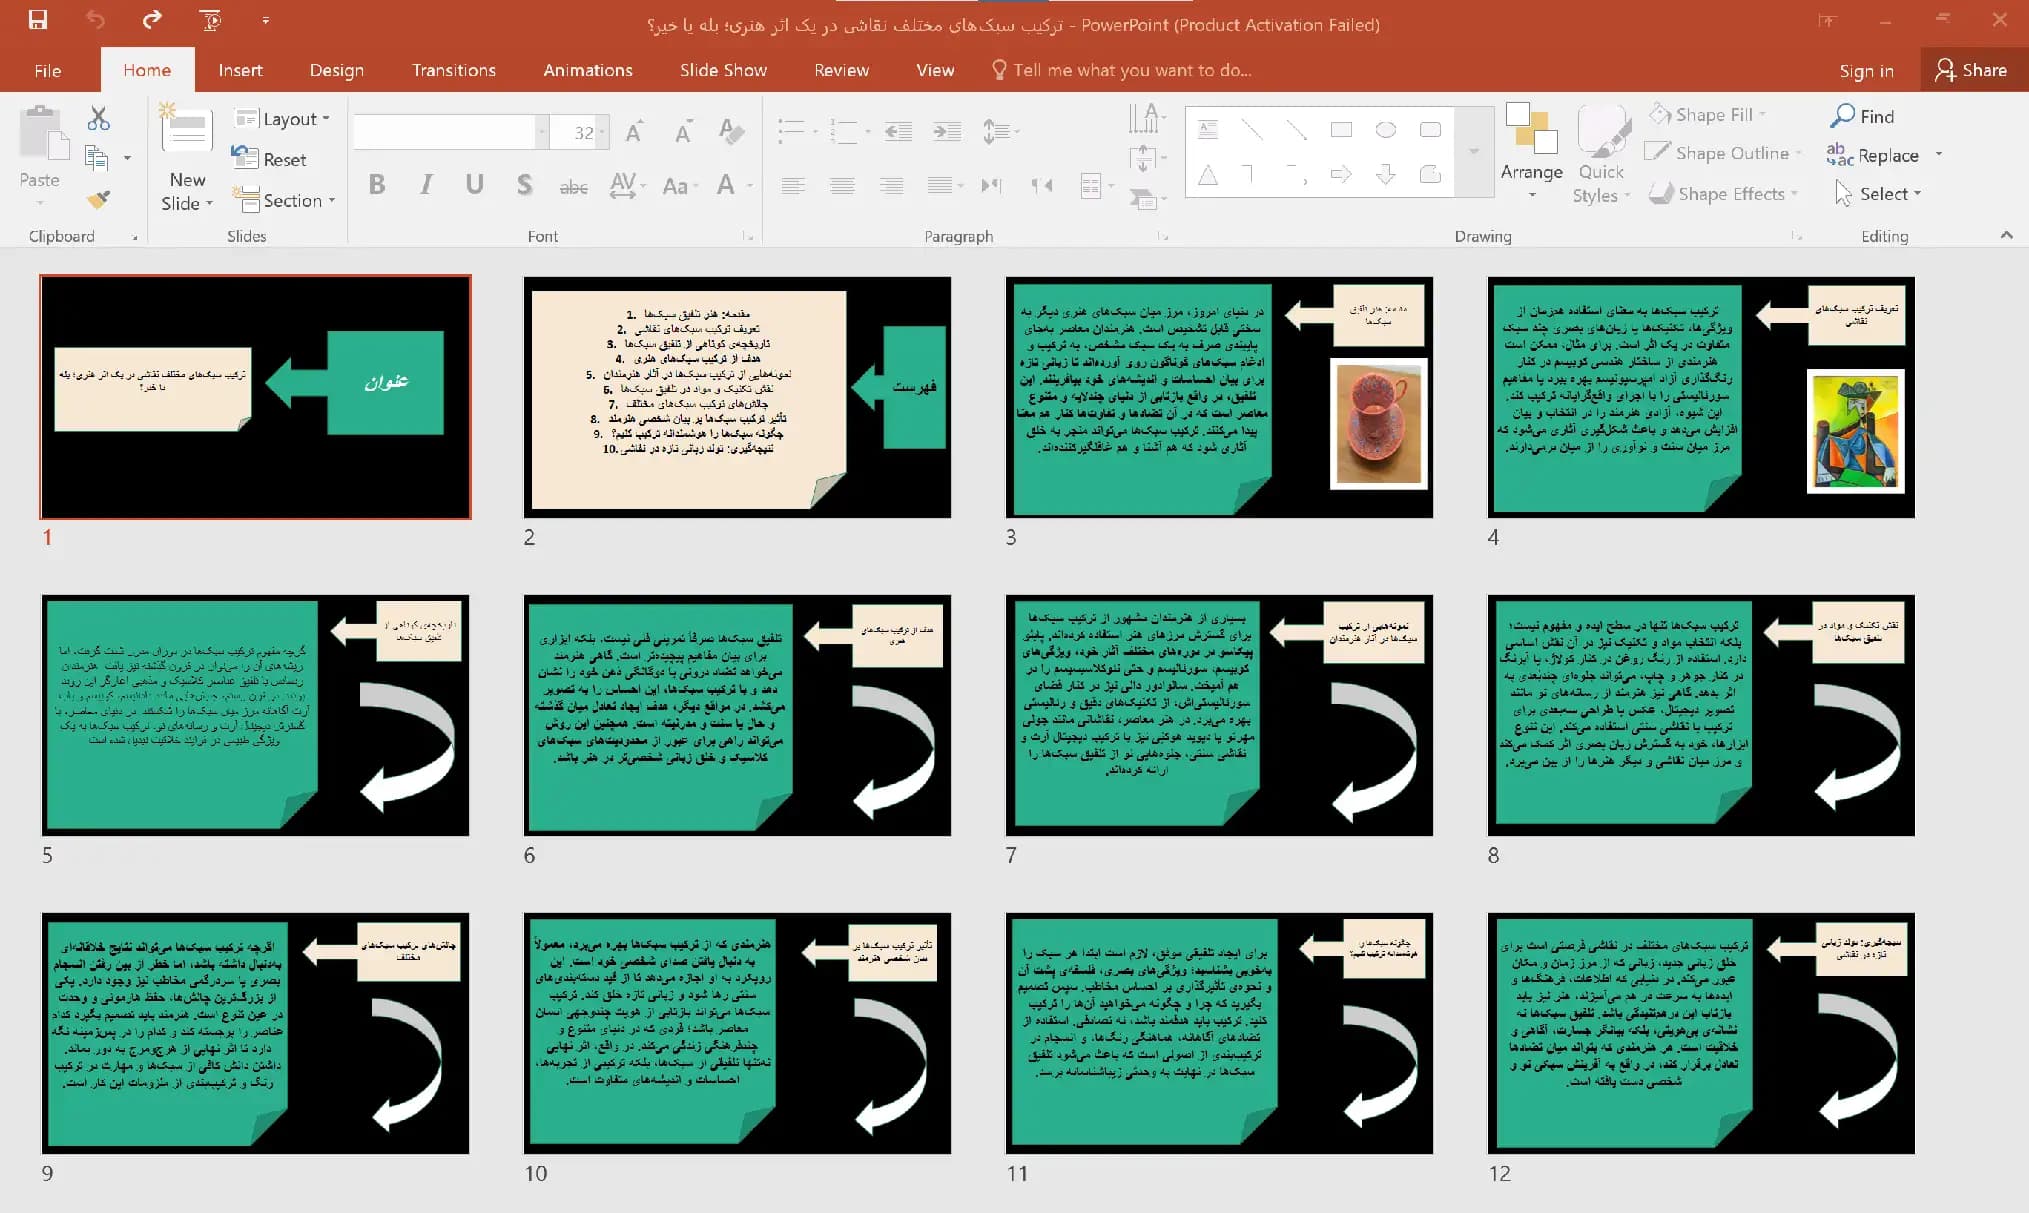This screenshot has height=1213, width=2029.
Task: Open the Layout dropdown
Action: pyautogui.click(x=282, y=119)
